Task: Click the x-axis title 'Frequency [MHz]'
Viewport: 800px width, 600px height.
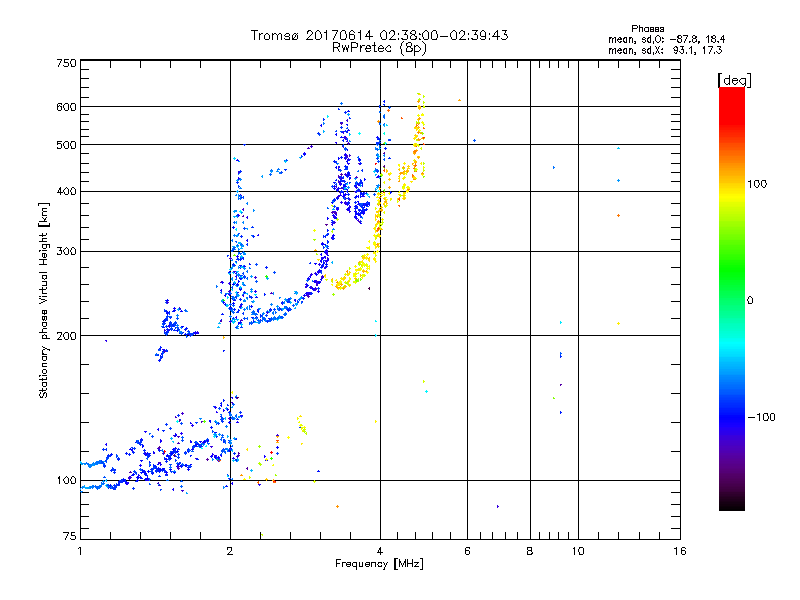Action: [x=379, y=564]
